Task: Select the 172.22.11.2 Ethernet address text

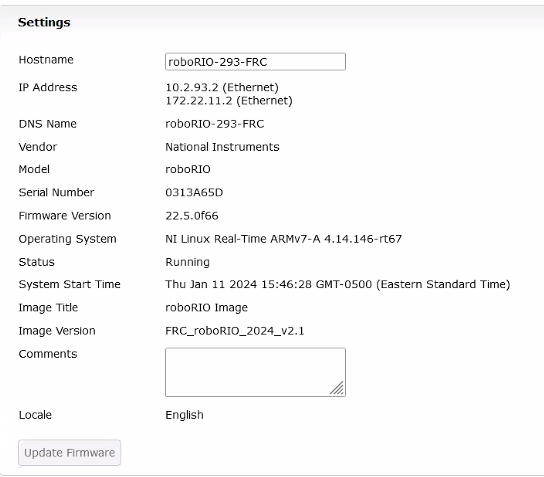Action: 229,101
